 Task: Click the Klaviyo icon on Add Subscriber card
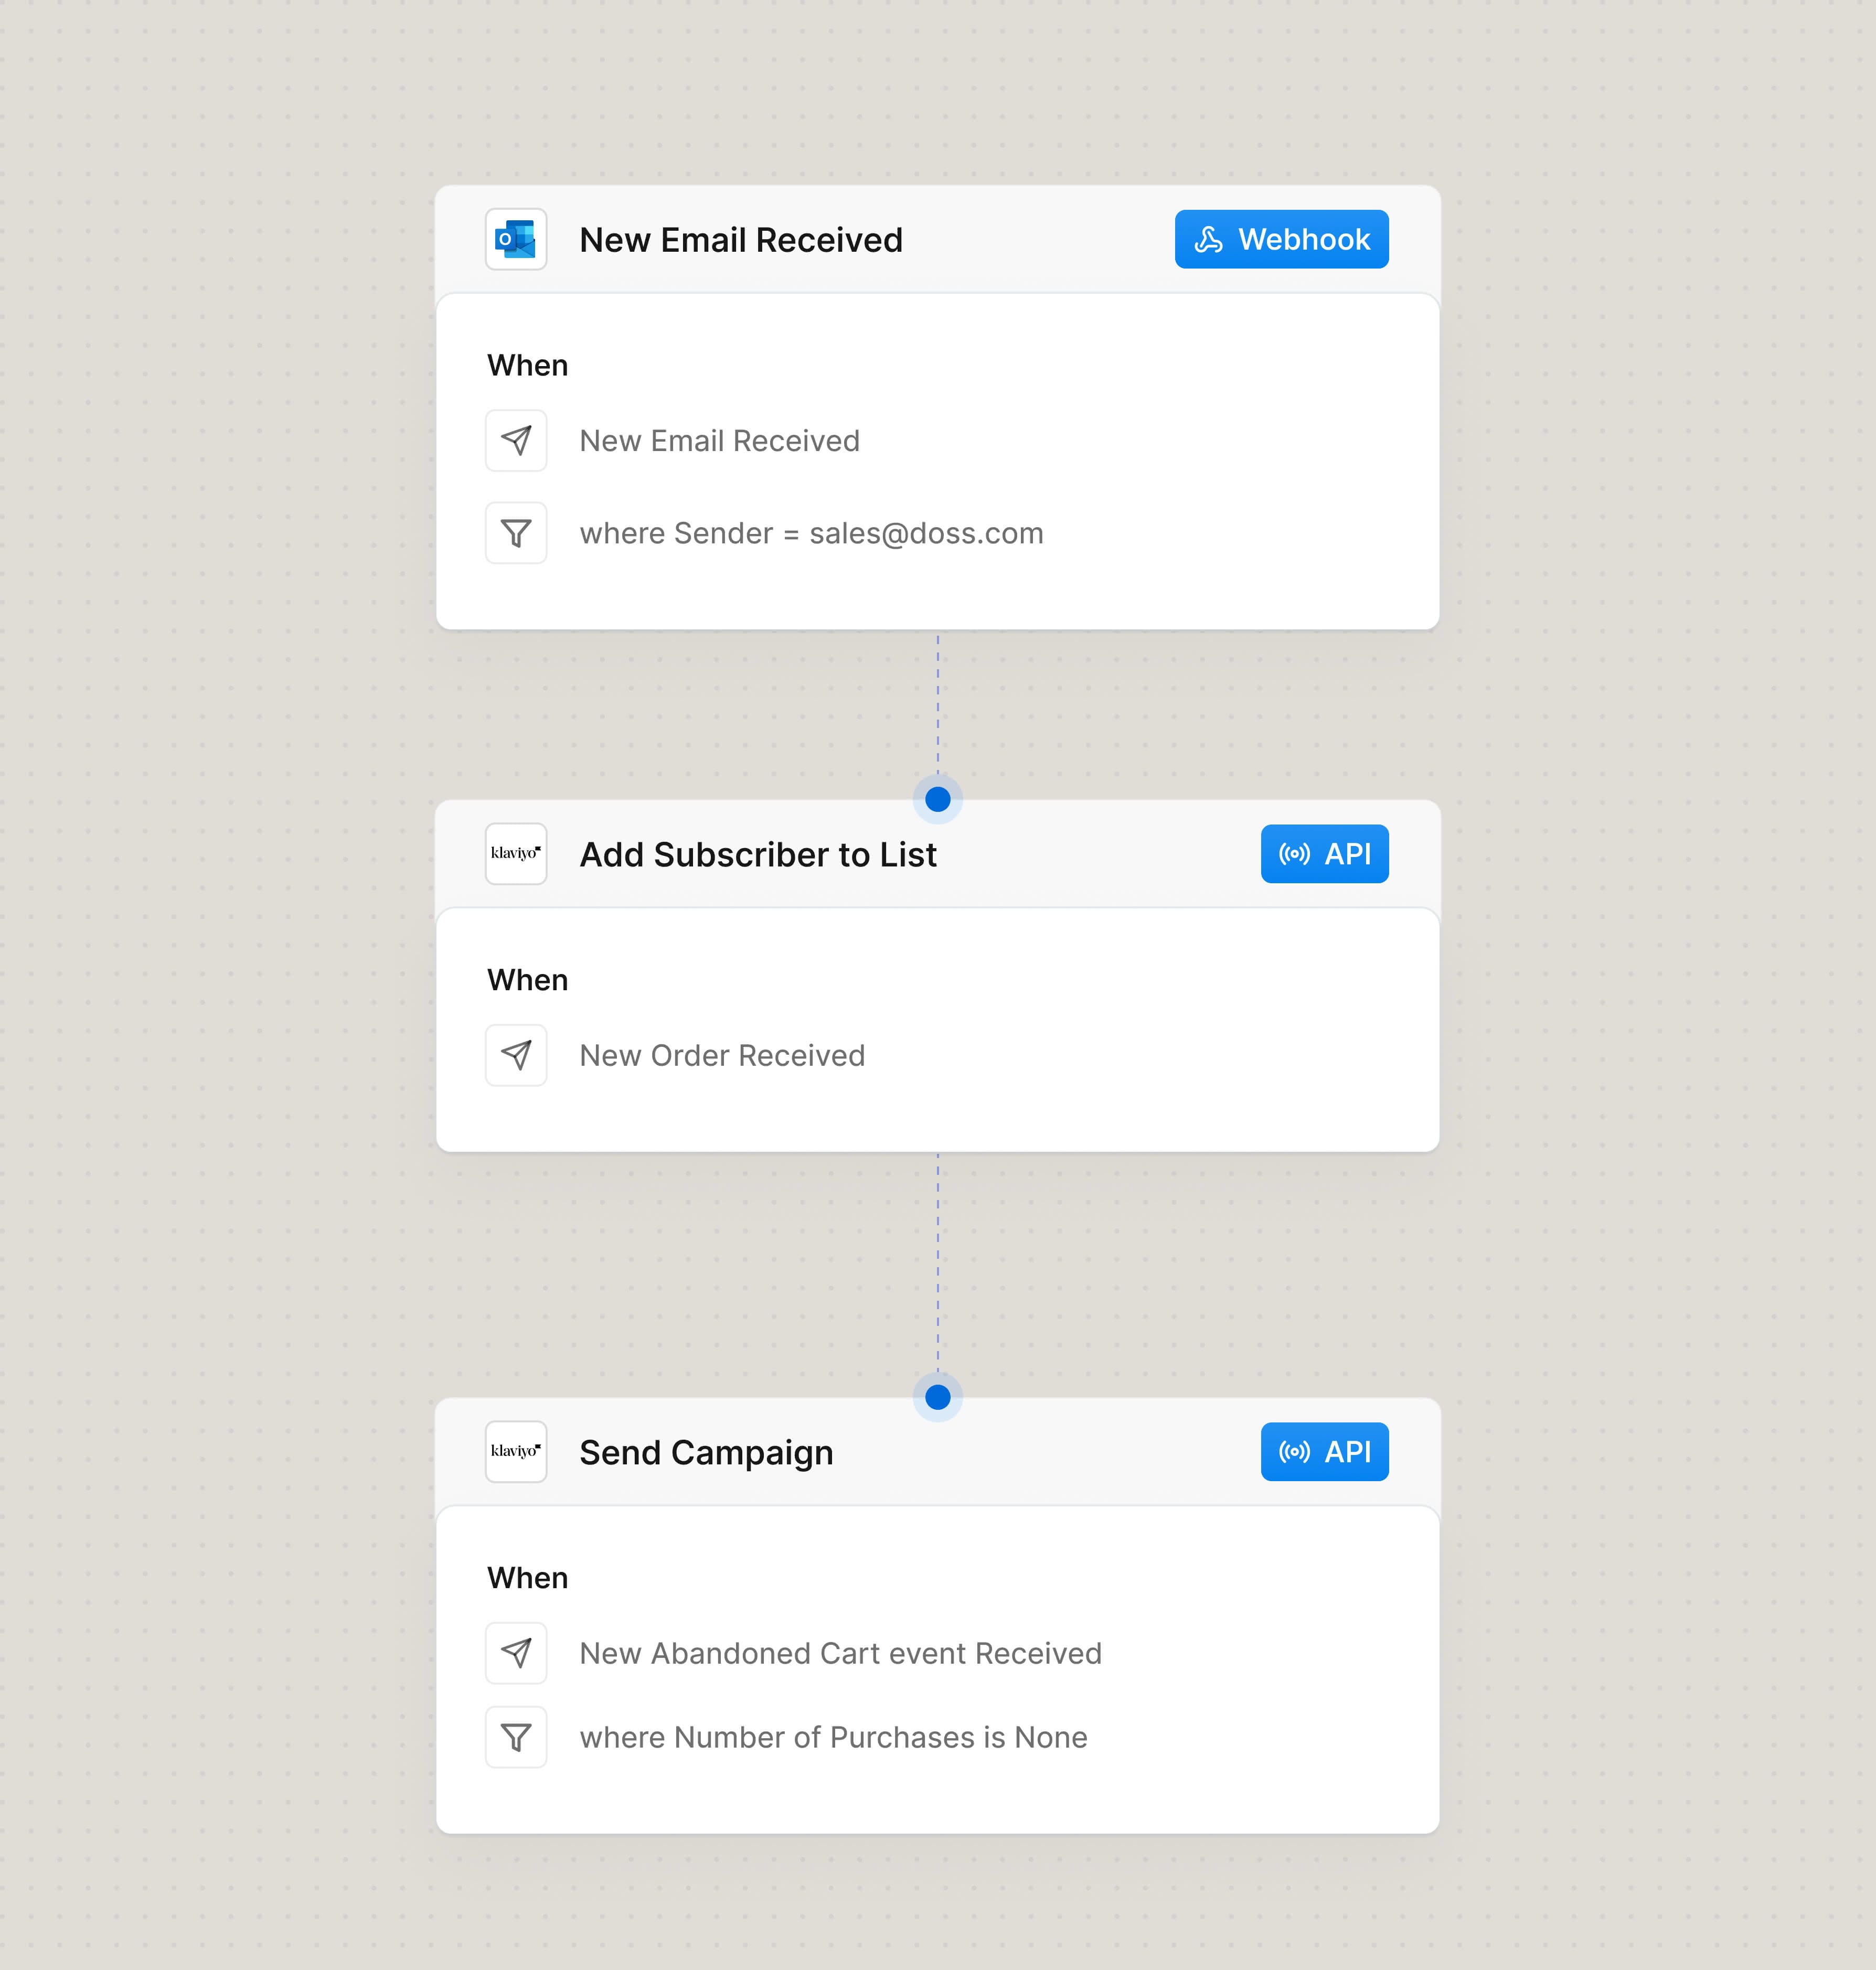pos(516,854)
